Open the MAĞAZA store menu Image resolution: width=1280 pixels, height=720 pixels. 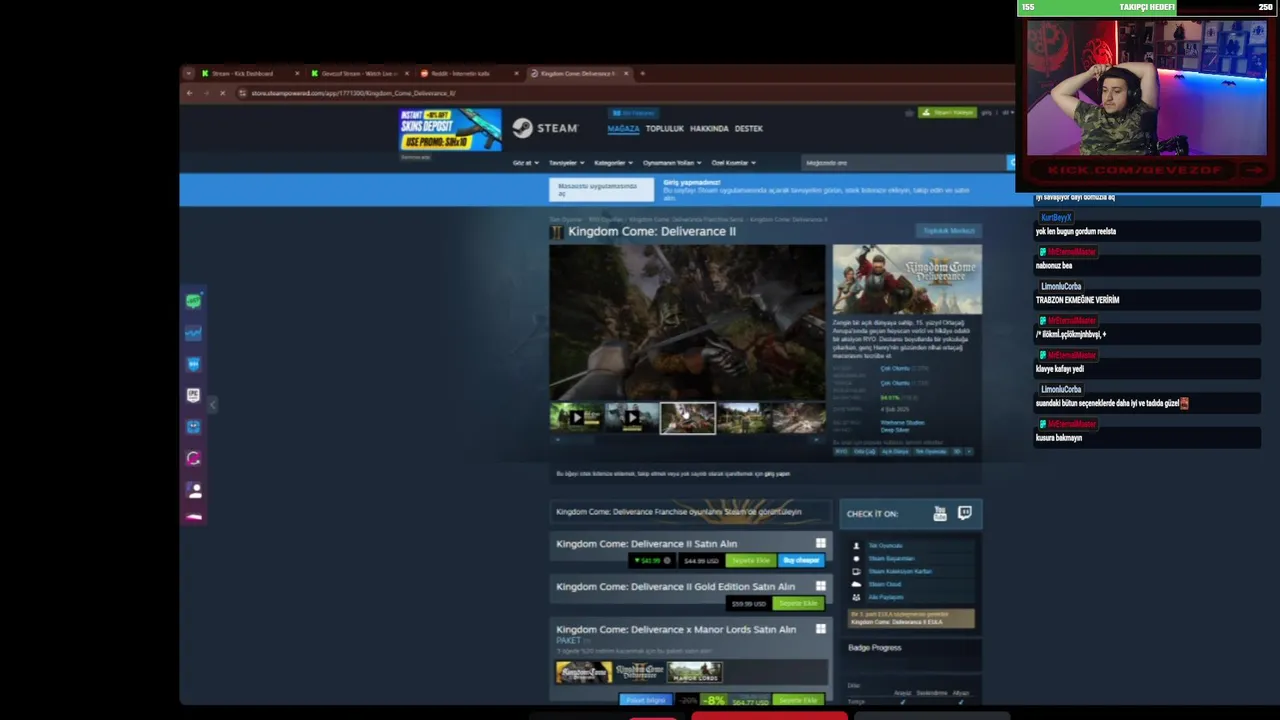pyautogui.click(x=623, y=129)
